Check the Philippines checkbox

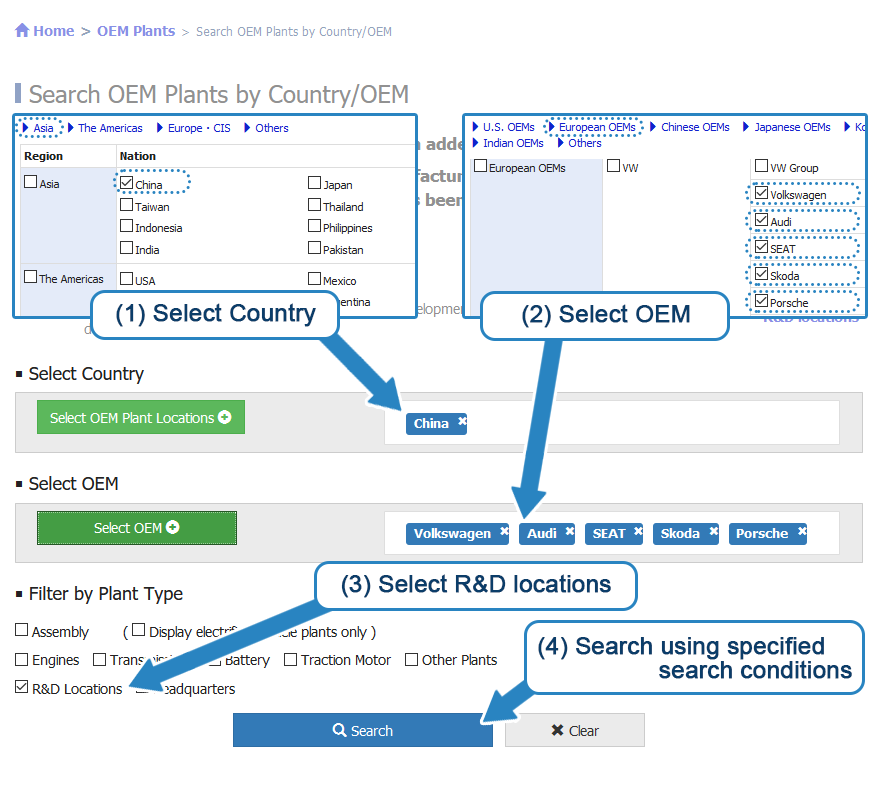click(x=314, y=226)
